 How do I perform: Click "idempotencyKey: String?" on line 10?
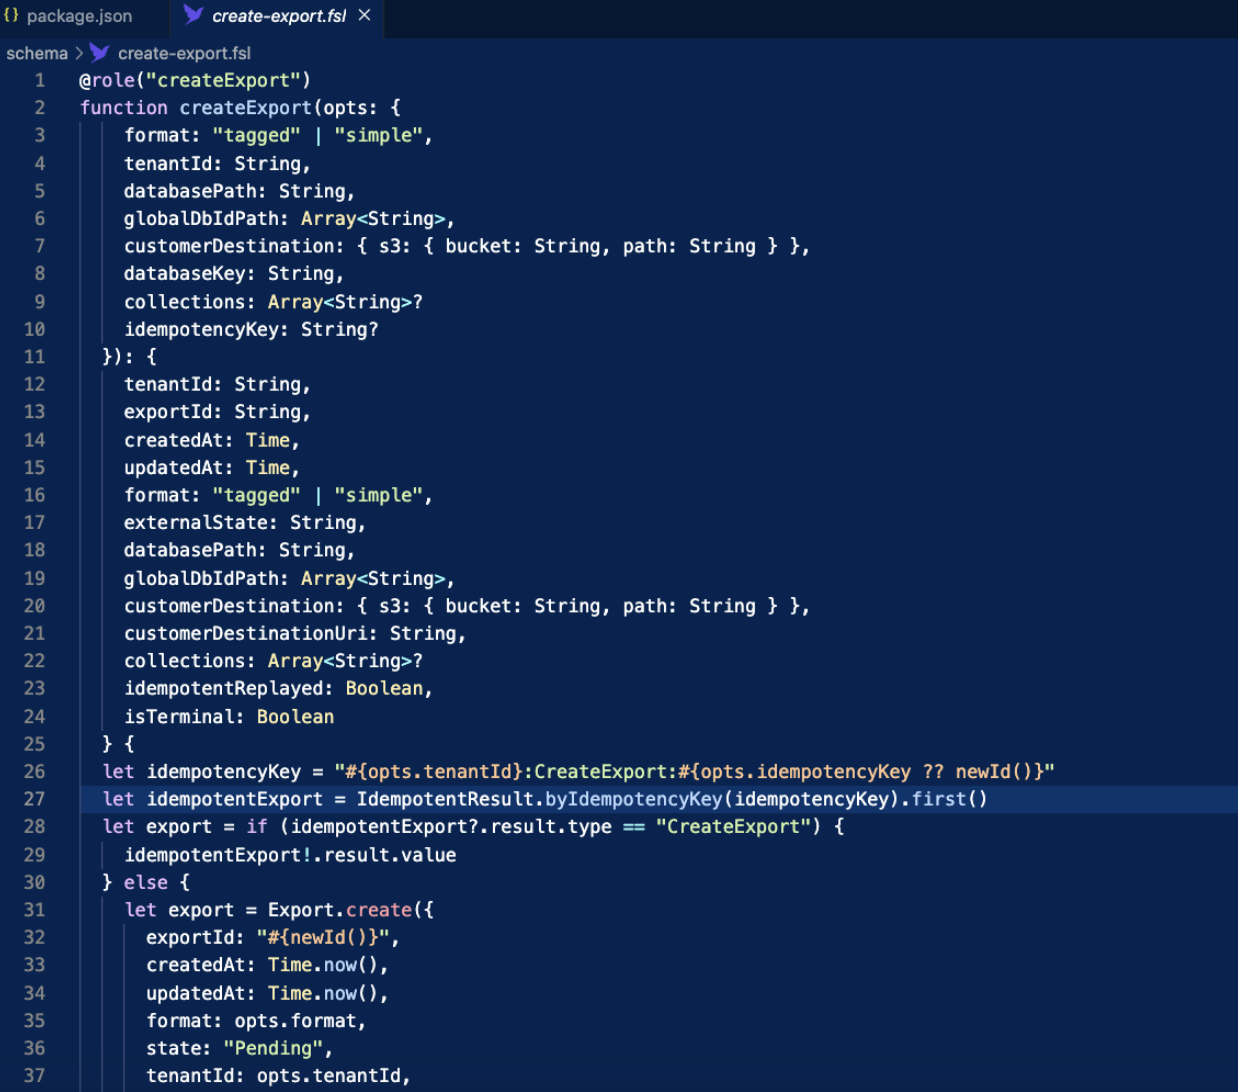(x=251, y=330)
